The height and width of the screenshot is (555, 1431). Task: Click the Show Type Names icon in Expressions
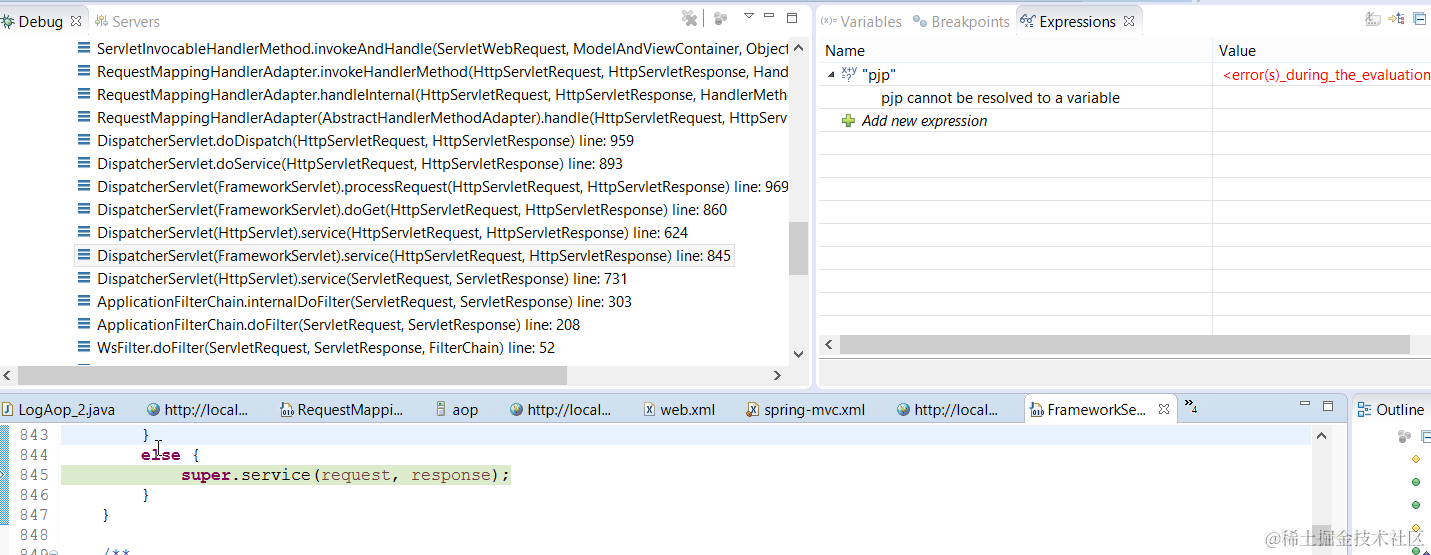pos(1373,18)
